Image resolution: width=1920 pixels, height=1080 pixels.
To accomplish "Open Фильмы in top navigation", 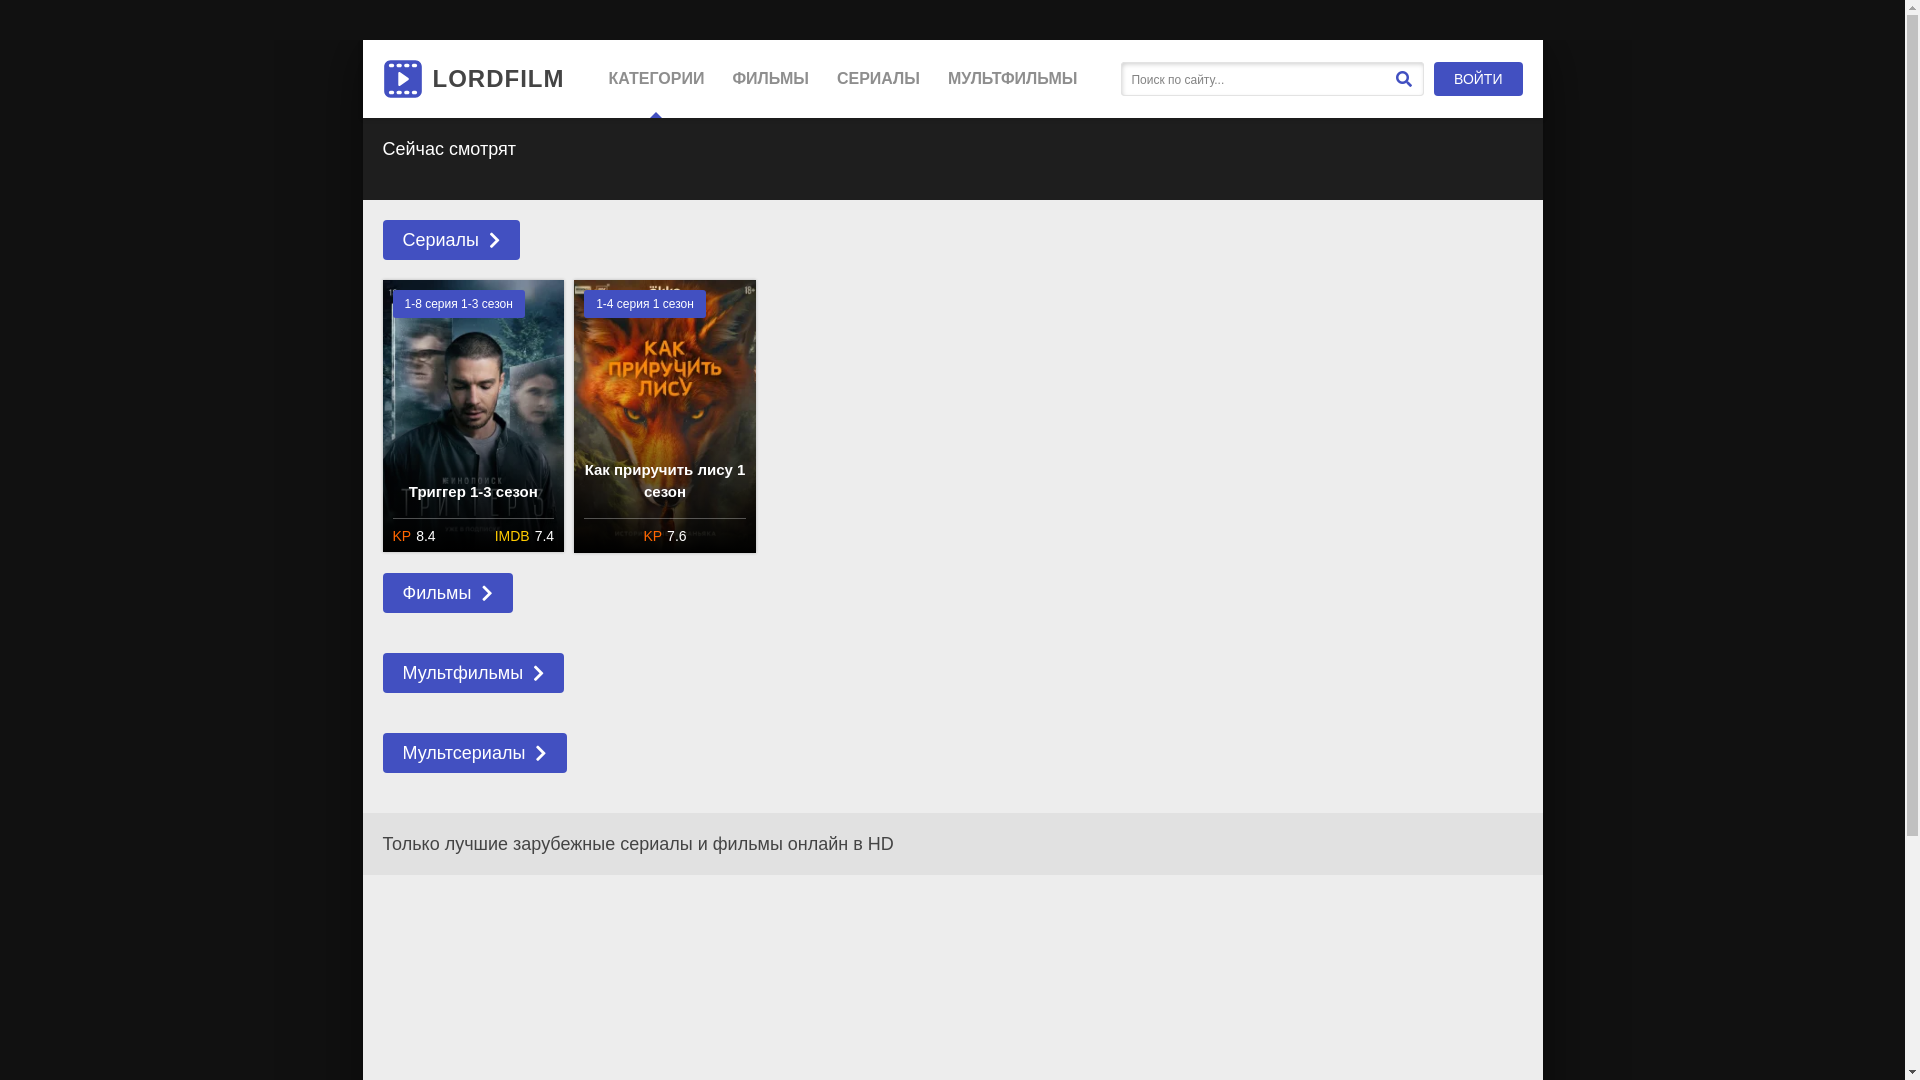I will point(770,79).
